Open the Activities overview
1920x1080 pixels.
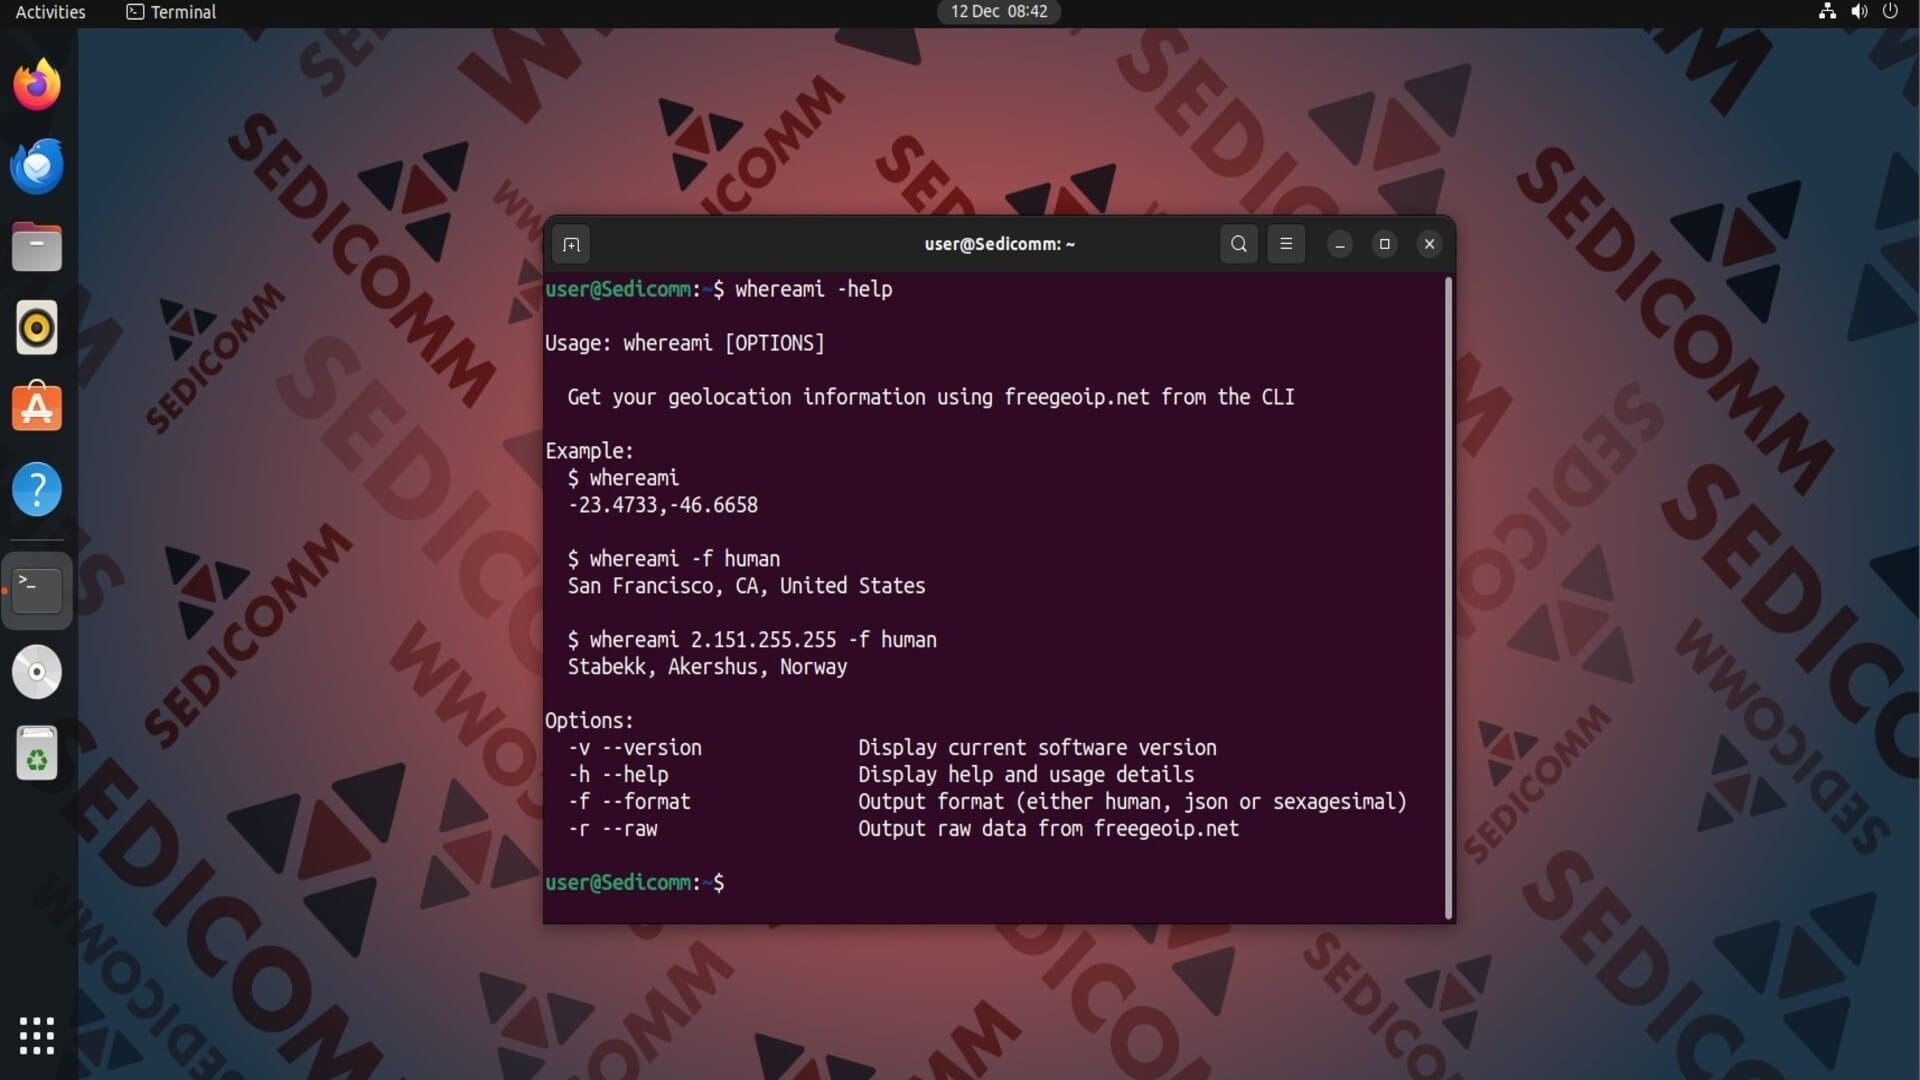pos(50,12)
